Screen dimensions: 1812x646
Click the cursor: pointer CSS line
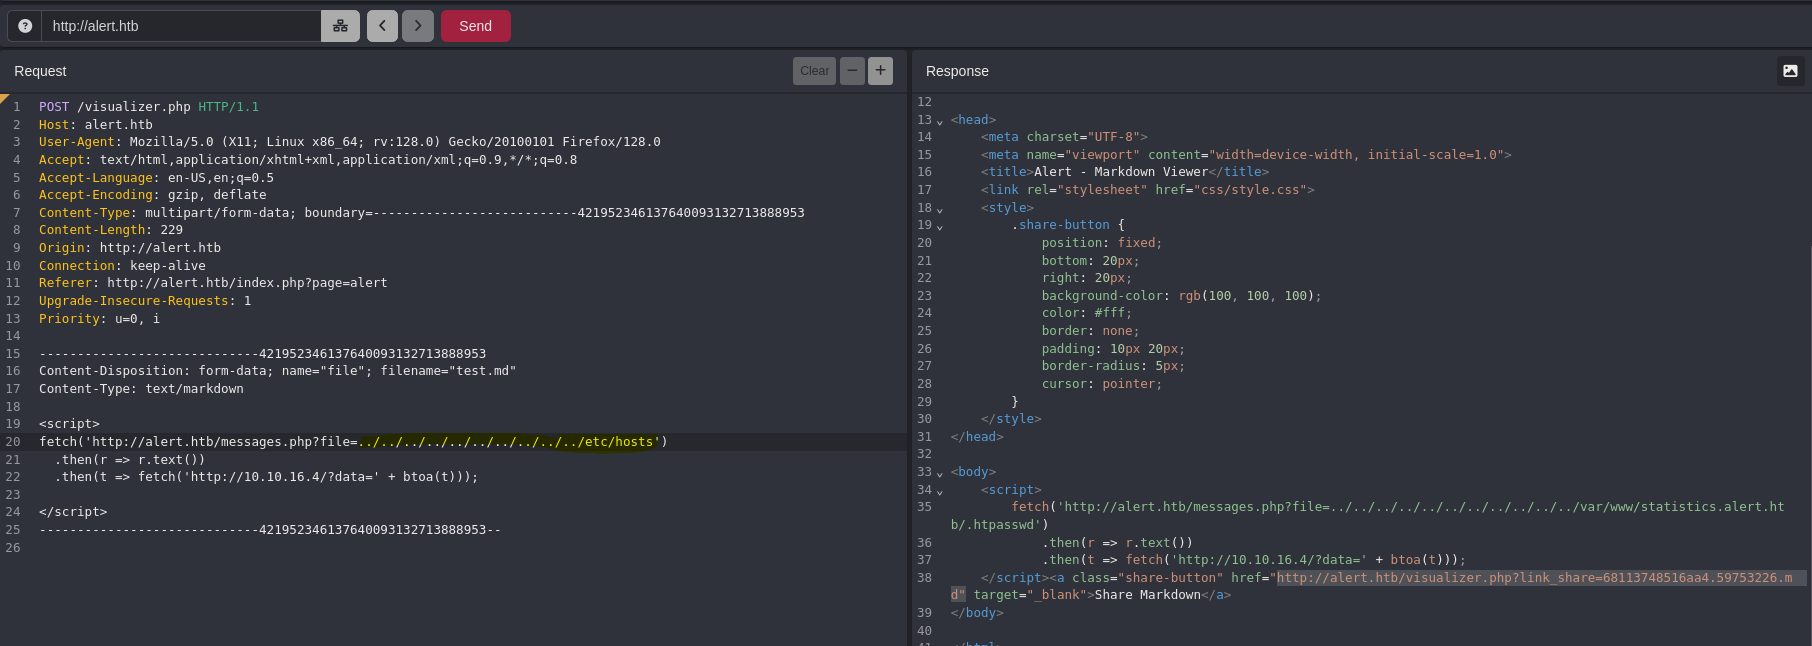[x=1102, y=384]
